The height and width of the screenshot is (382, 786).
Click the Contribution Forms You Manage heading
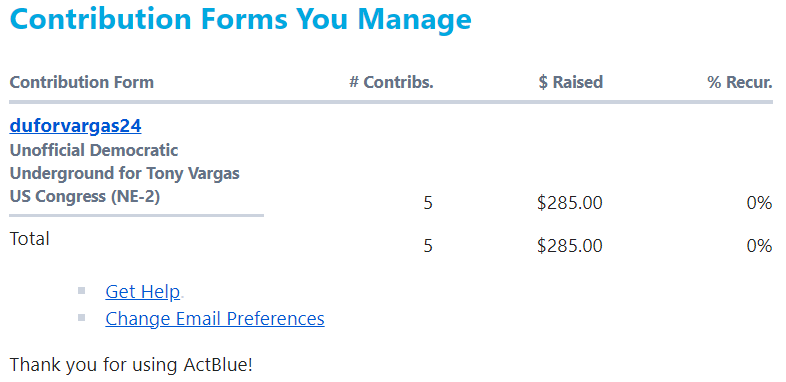241,19
